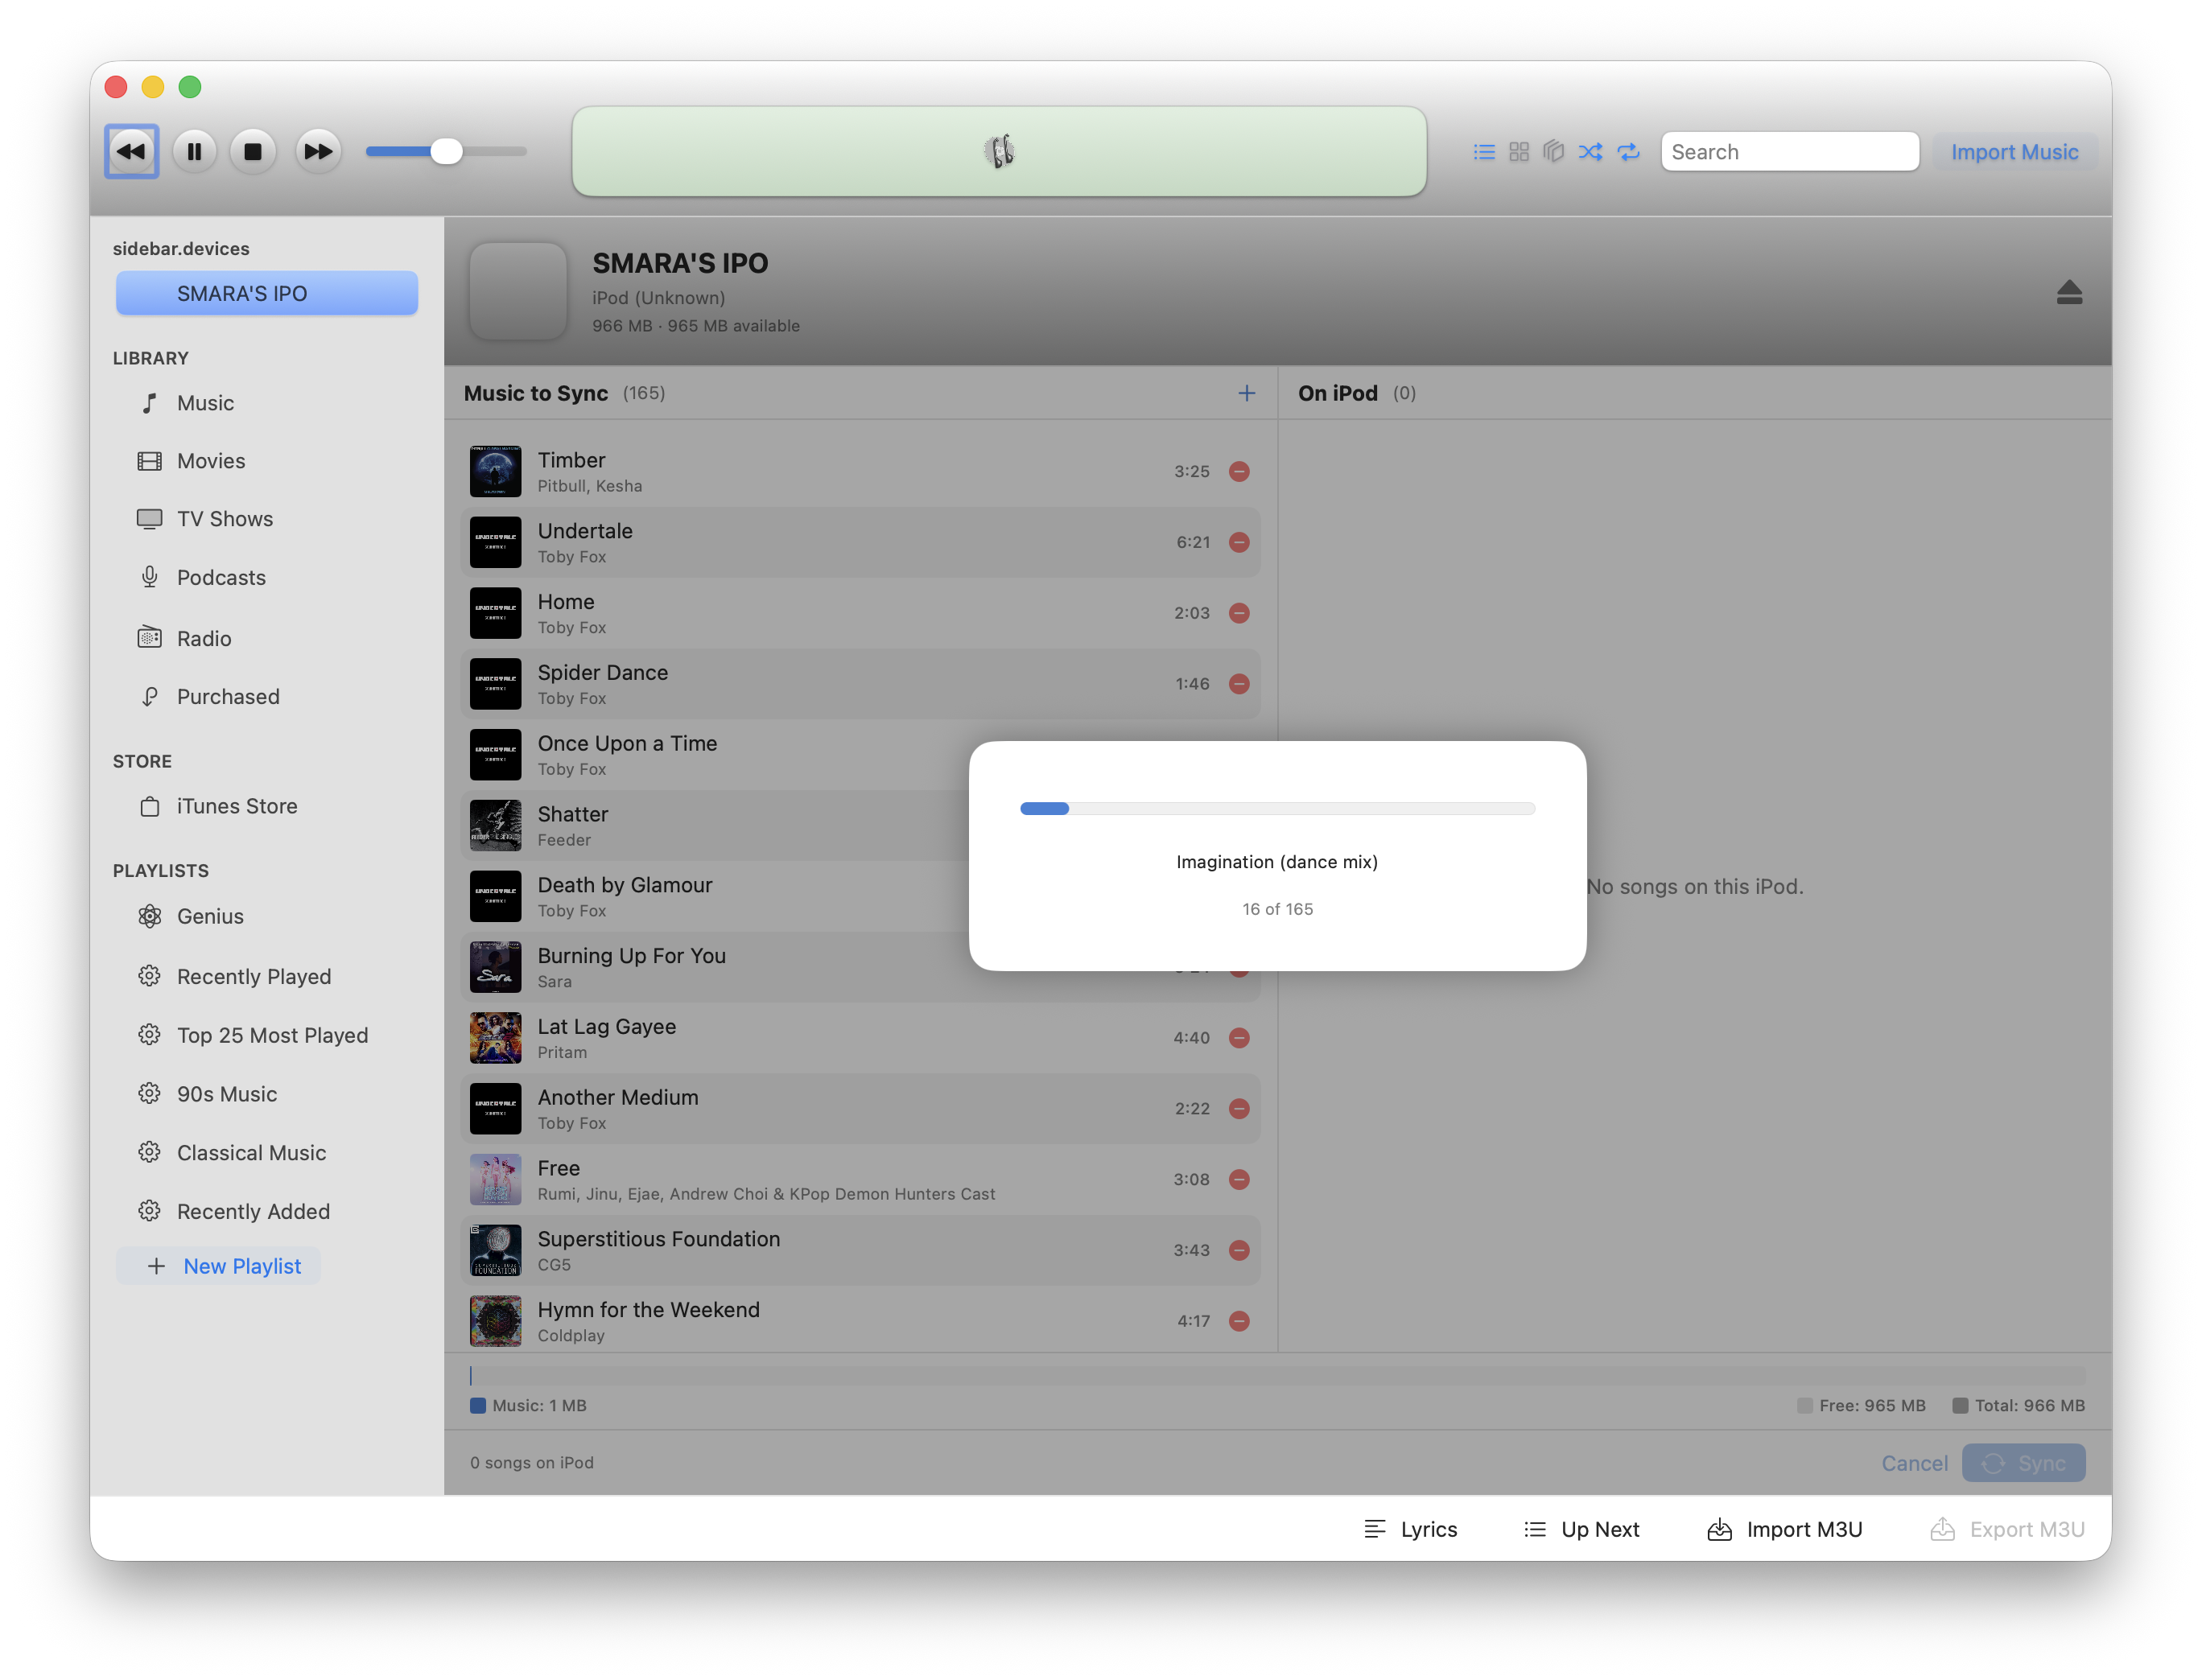Select the song title Once Upon a Time
This screenshot has width=2202, height=1680.
click(627, 743)
